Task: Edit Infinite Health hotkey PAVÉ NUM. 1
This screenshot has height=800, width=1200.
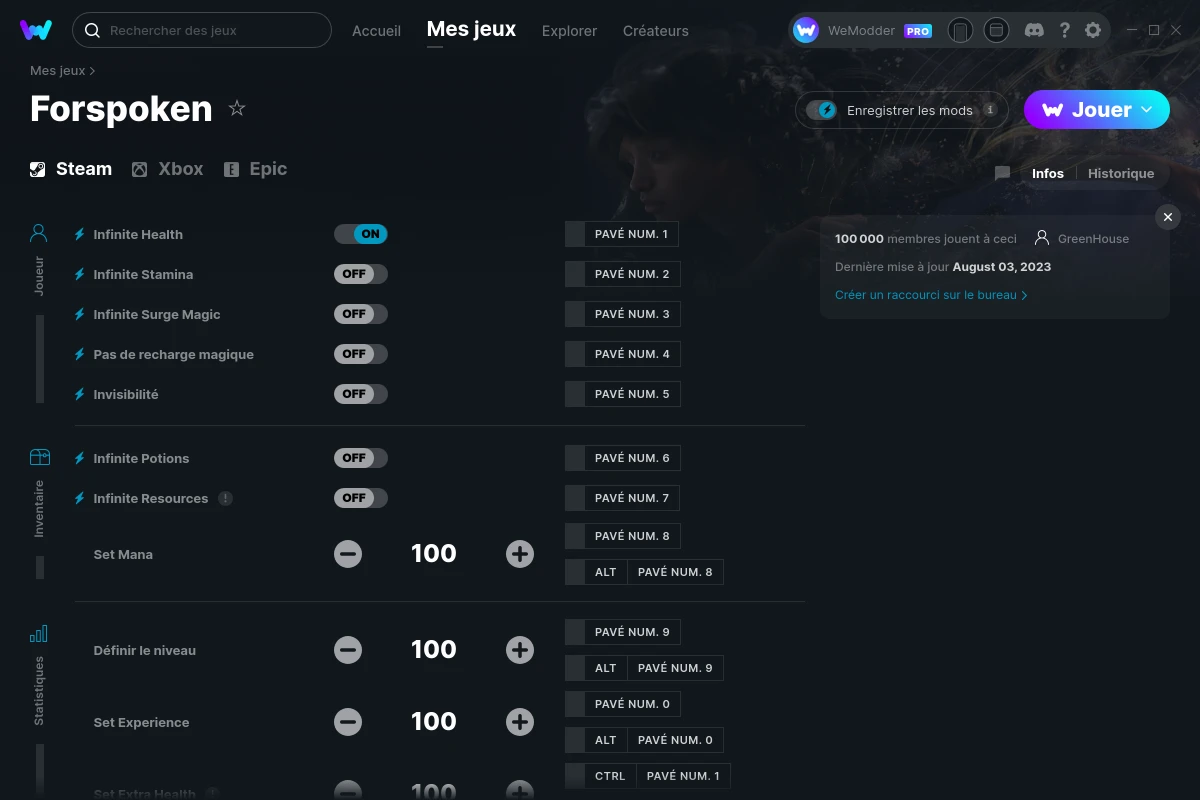Action: [622, 234]
